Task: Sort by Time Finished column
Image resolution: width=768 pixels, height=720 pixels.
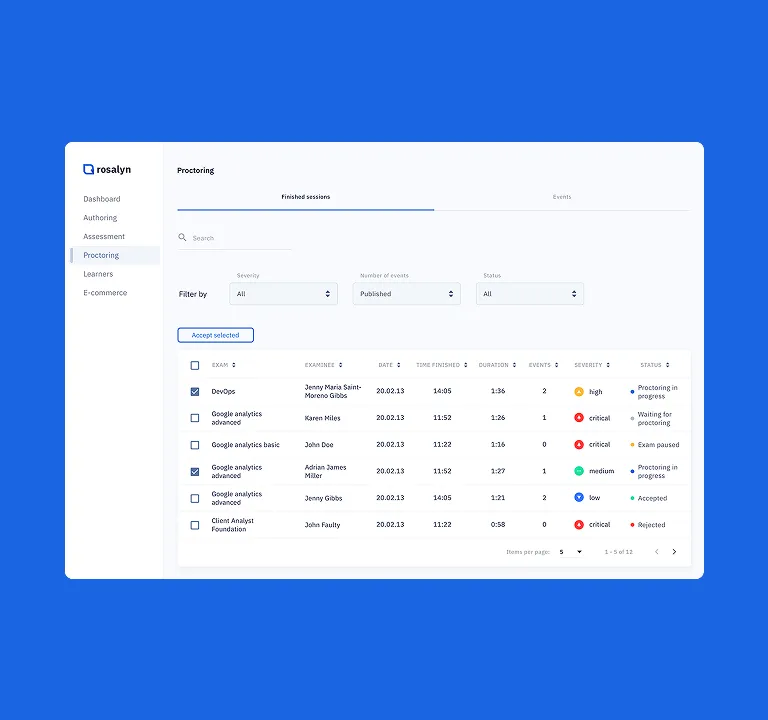Action: point(466,365)
